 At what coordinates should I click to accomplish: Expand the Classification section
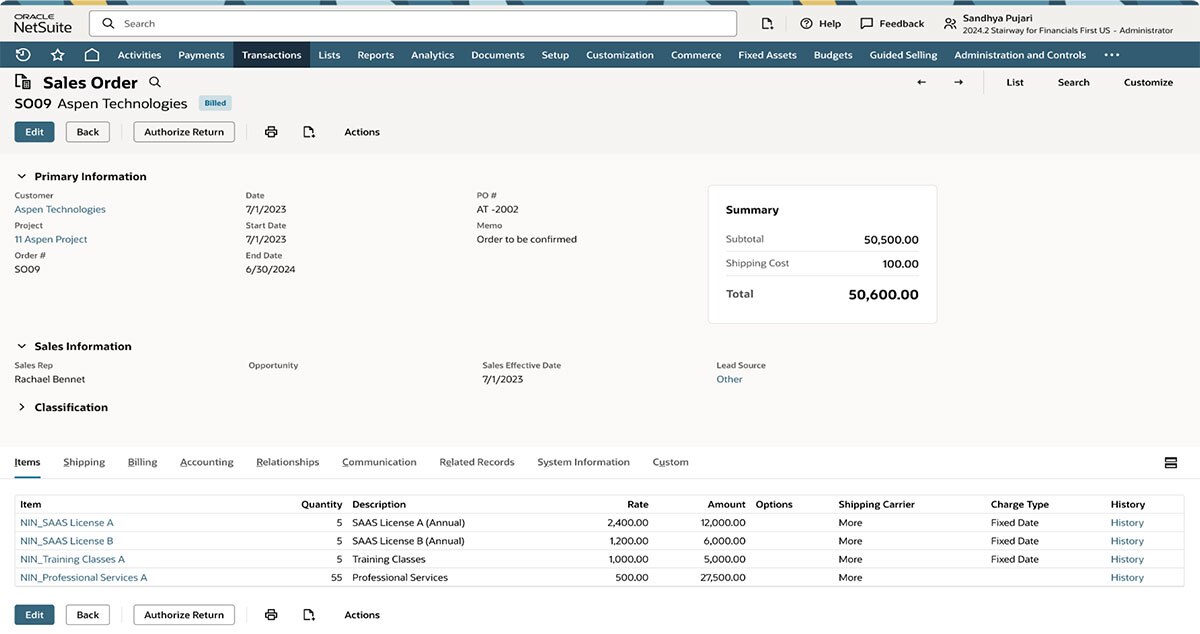22,407
